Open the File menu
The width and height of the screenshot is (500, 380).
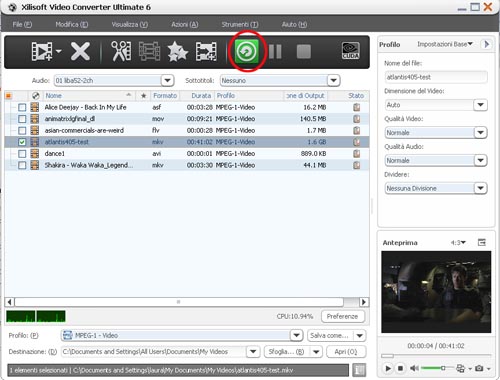tap(22, 24)
